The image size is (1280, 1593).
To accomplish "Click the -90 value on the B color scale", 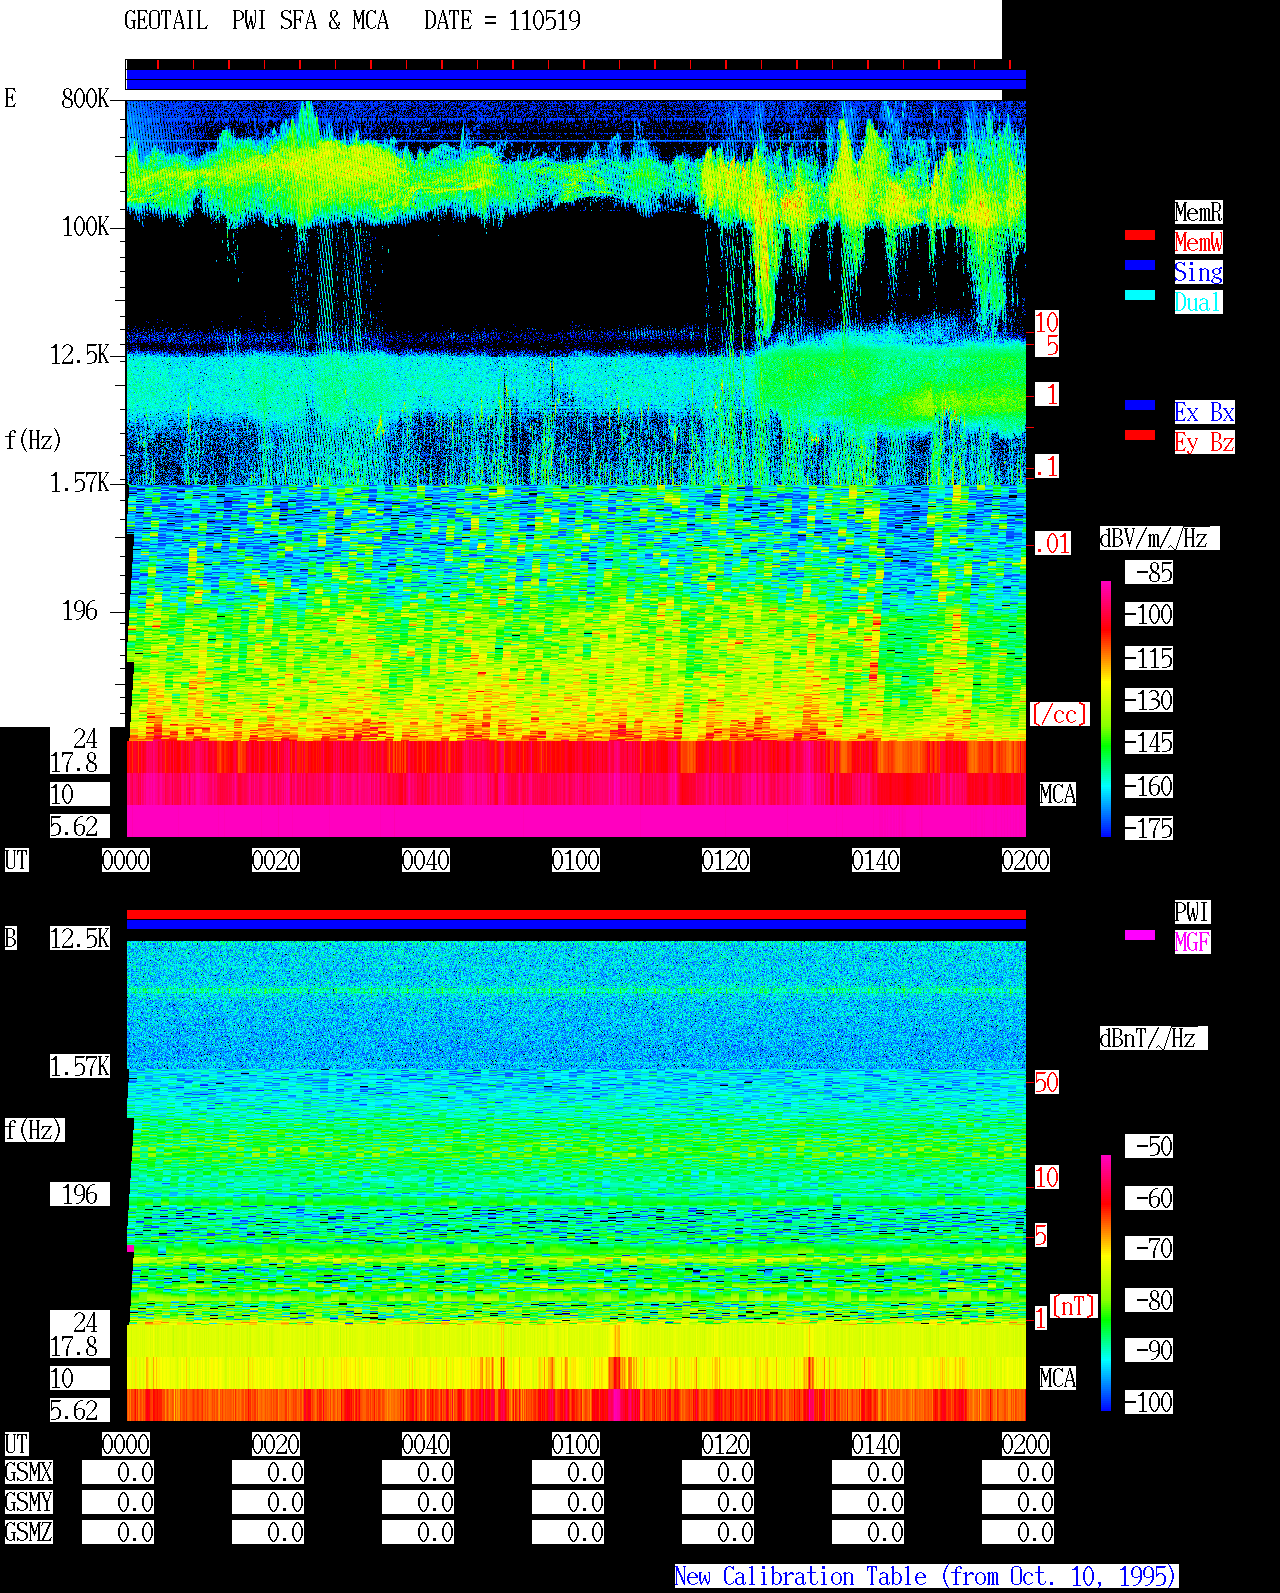I will tap(1149, 1350).
